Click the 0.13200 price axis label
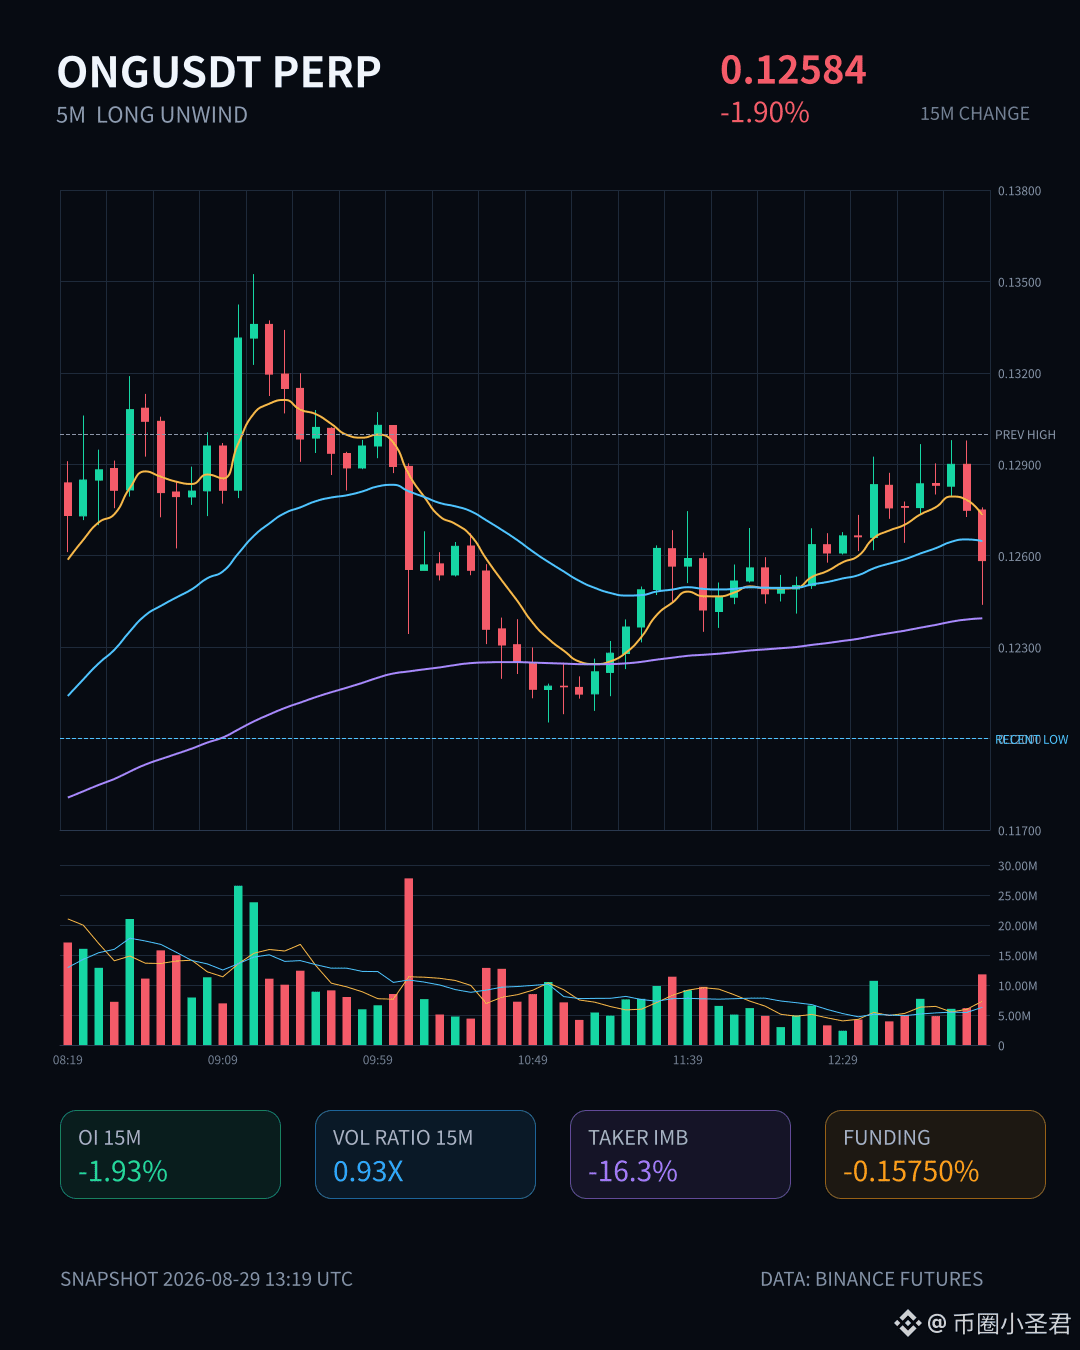Viewport: 1080px width, 1350px height. click(x=1019, y=374)
